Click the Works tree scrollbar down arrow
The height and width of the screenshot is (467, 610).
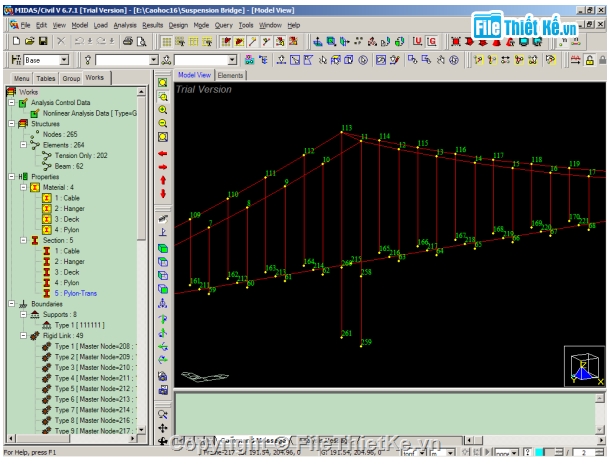click(x=141, y=430)
